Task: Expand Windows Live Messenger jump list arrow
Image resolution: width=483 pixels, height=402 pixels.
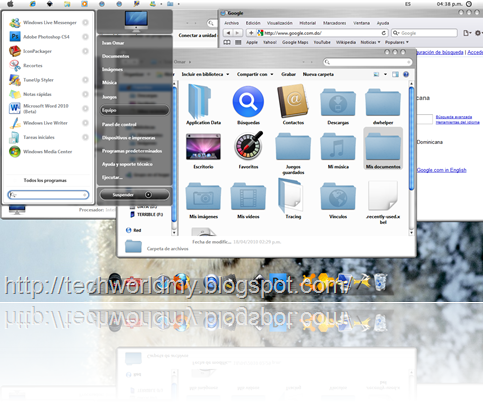Action: (x=85, y=22)
